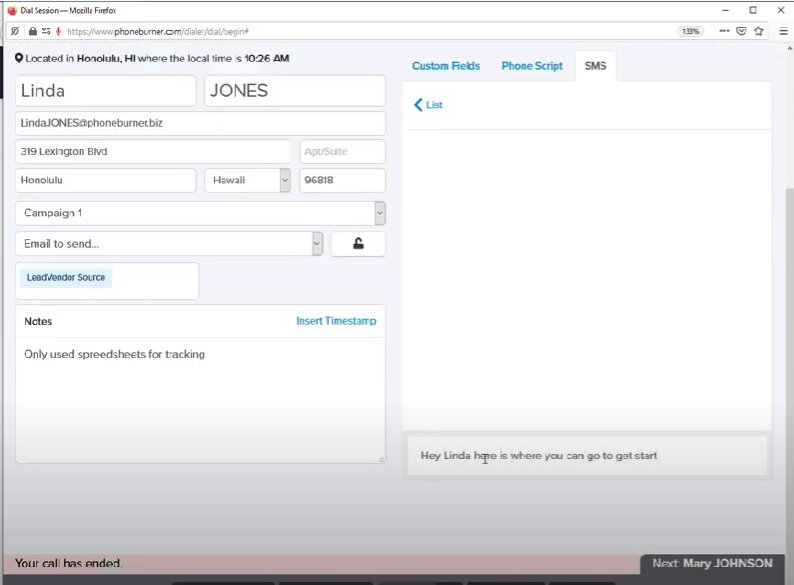The width and height of the screenshot is (794, 585).
Task: Click the Apt/Suite field
Action: coord(342,151)
